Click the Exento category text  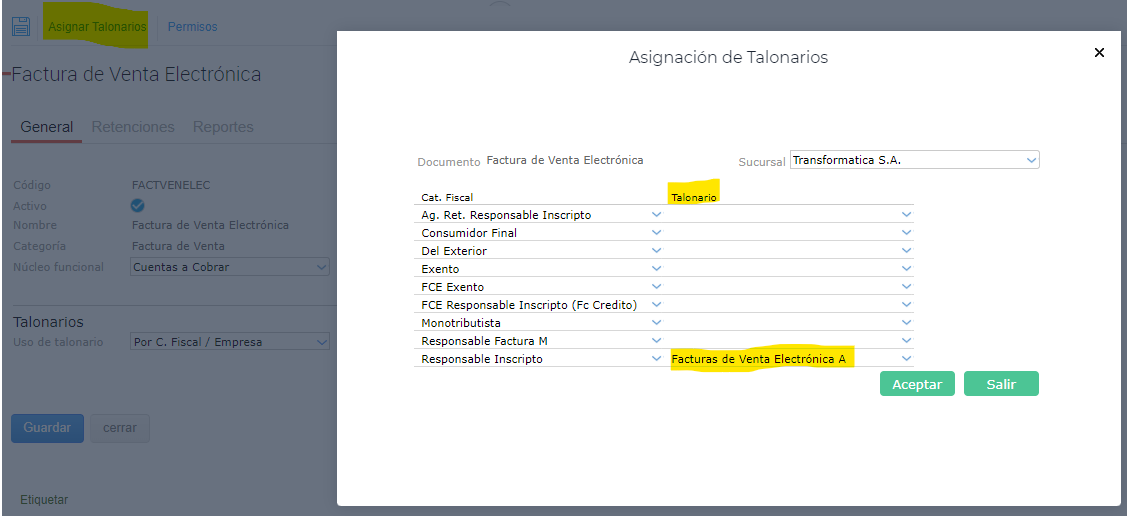(440, 269)
